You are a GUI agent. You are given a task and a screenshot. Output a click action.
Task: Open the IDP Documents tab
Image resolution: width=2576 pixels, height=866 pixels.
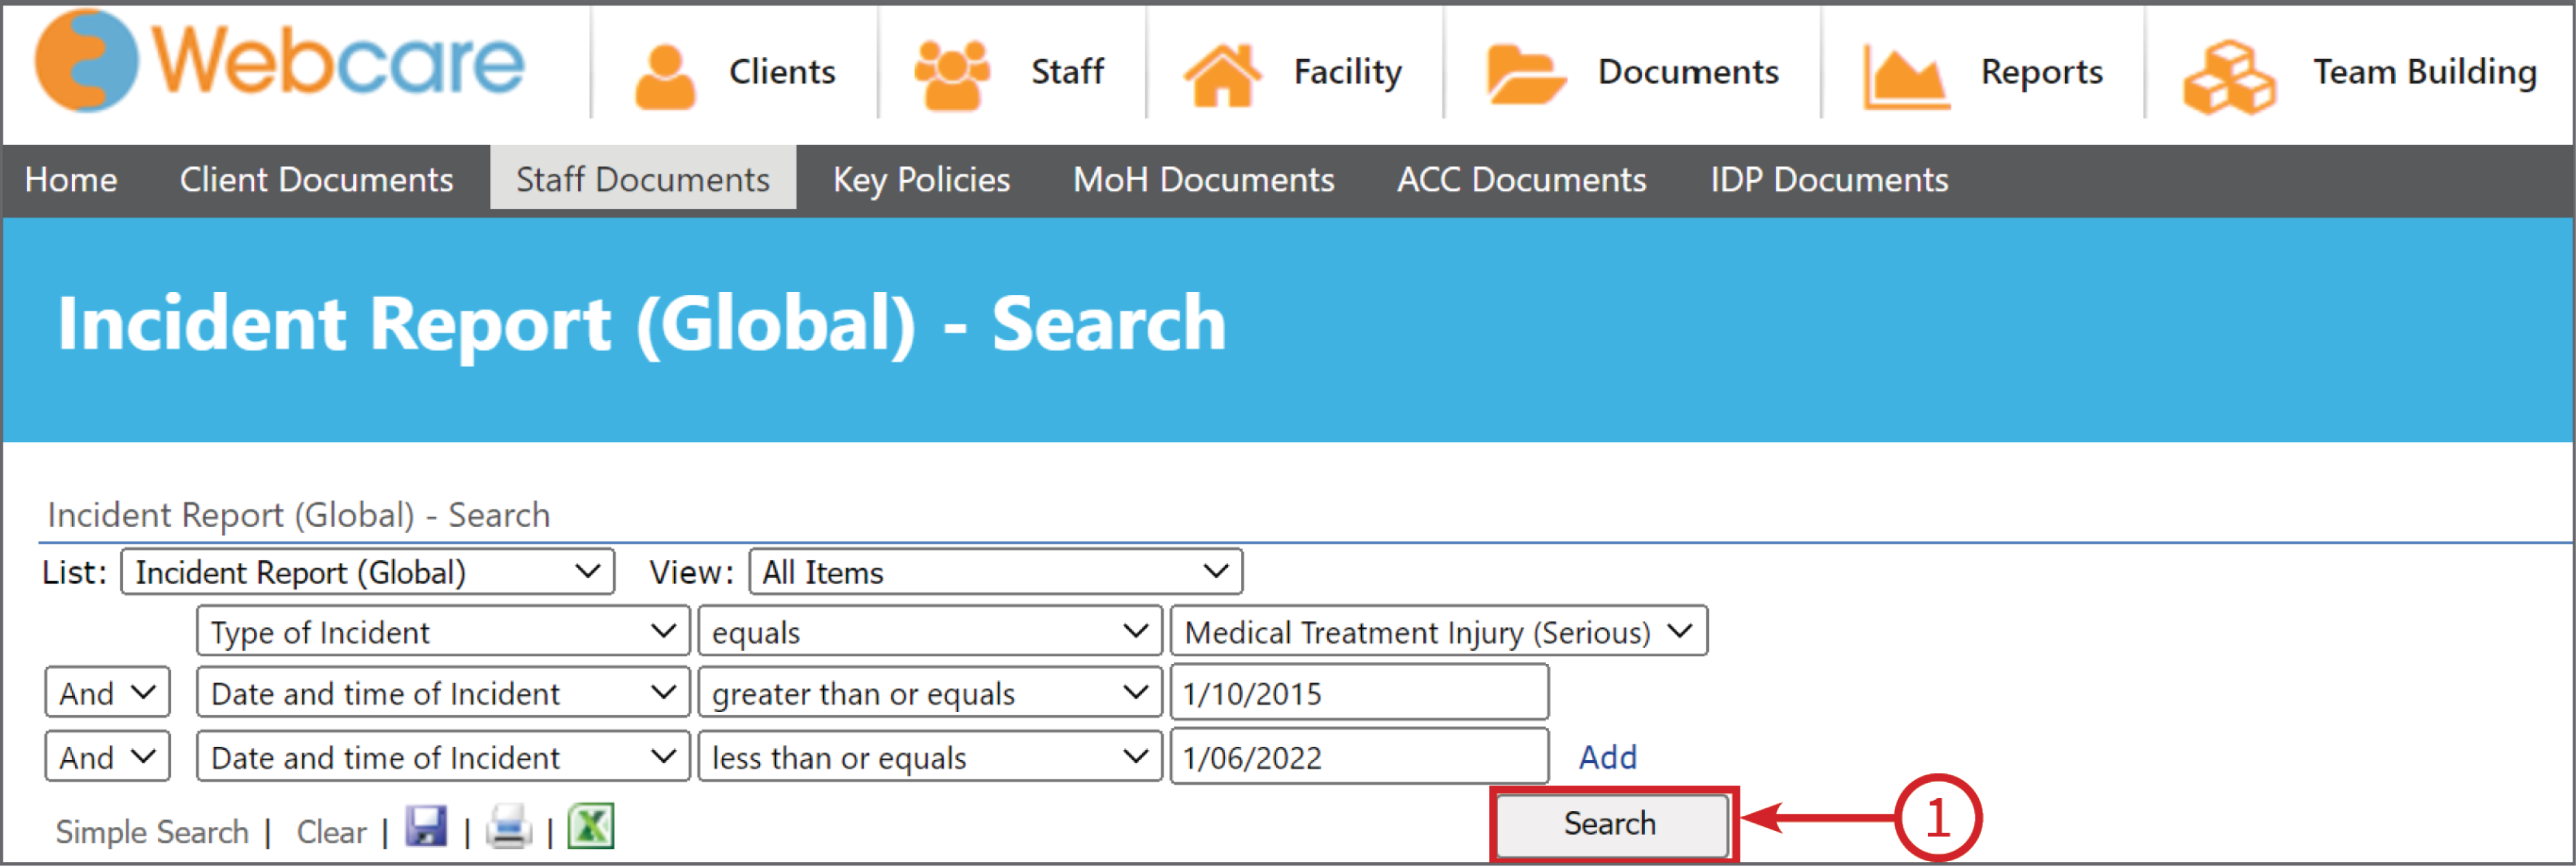(1829, 180)
